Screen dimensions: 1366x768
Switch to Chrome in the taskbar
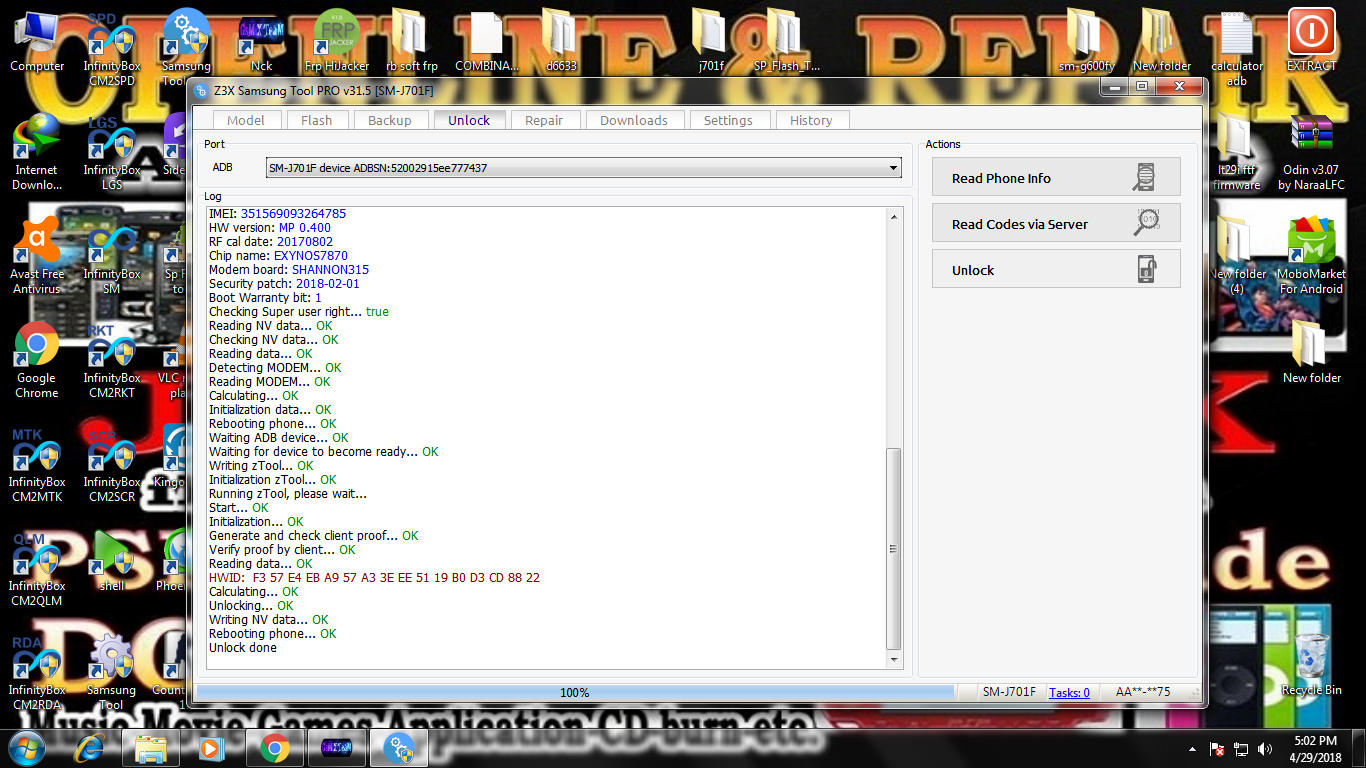pos(274,748)
